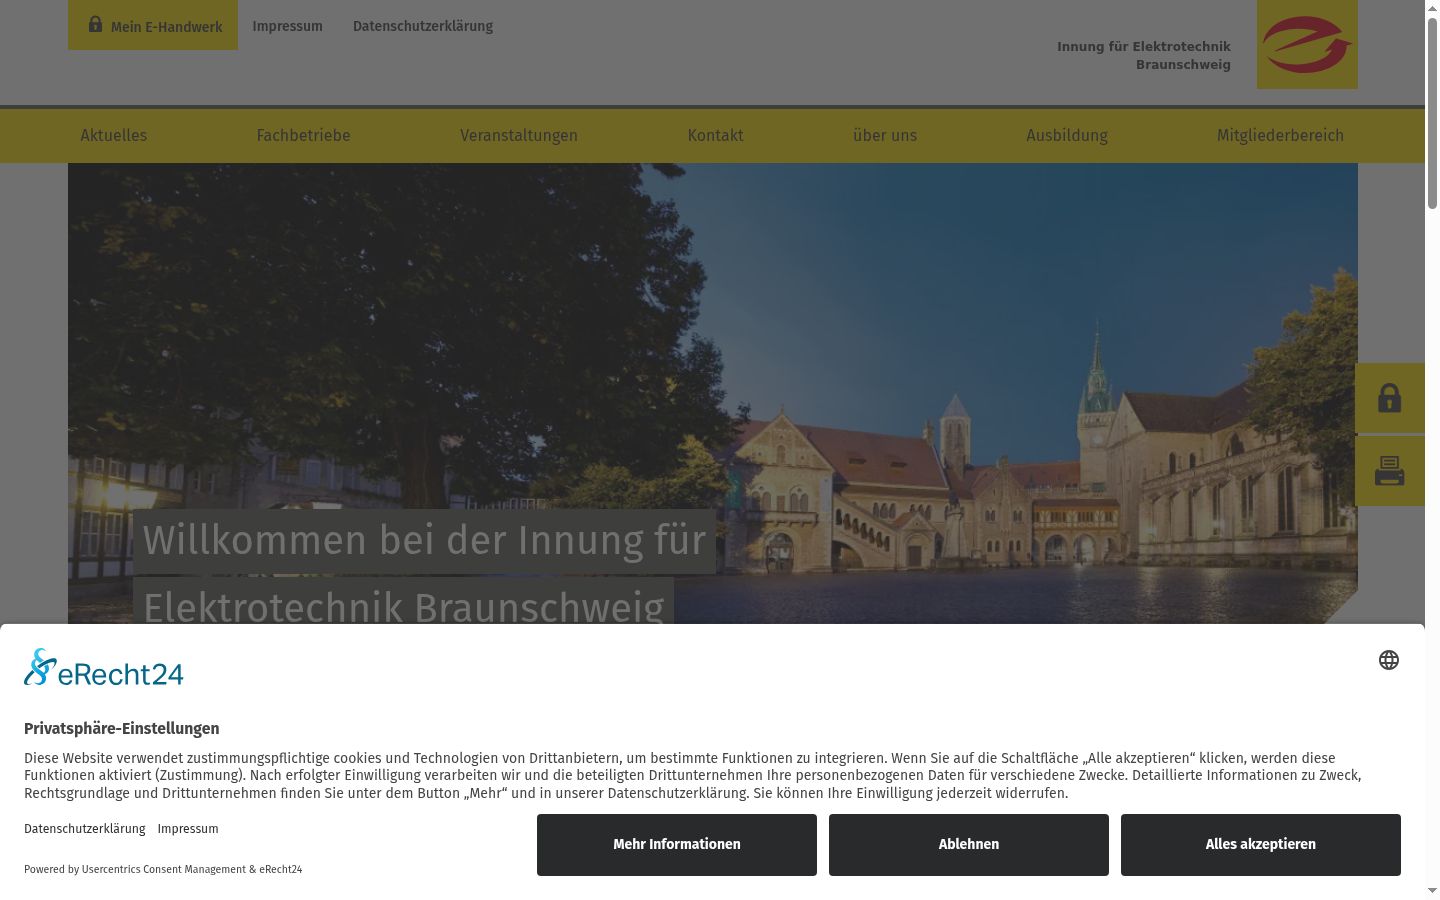Click Innung für Elektrotechnik Braunschweig header text
This screenshot has height=900, width=1440.
[x=1144, y=56]
